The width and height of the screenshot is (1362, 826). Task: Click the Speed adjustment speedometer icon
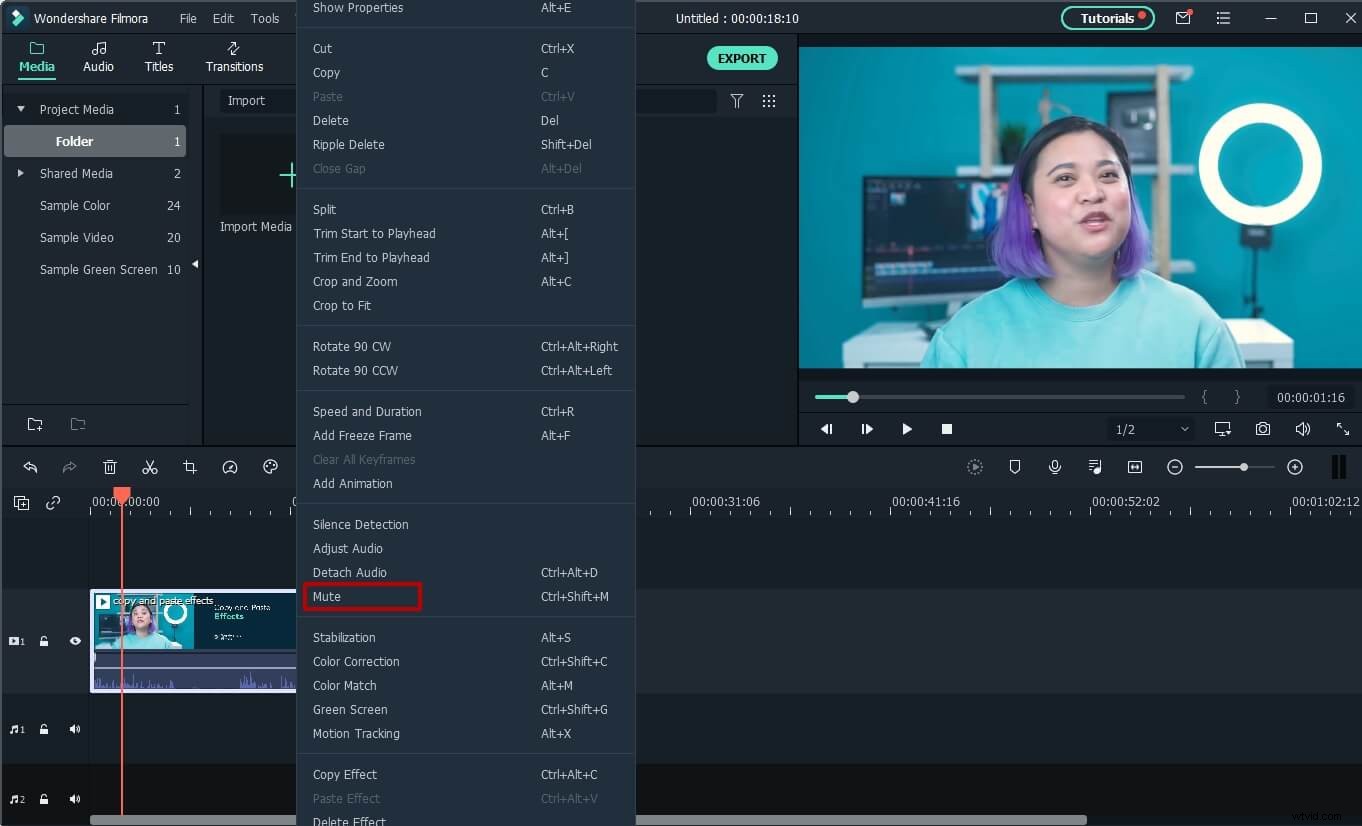(229, 467)
